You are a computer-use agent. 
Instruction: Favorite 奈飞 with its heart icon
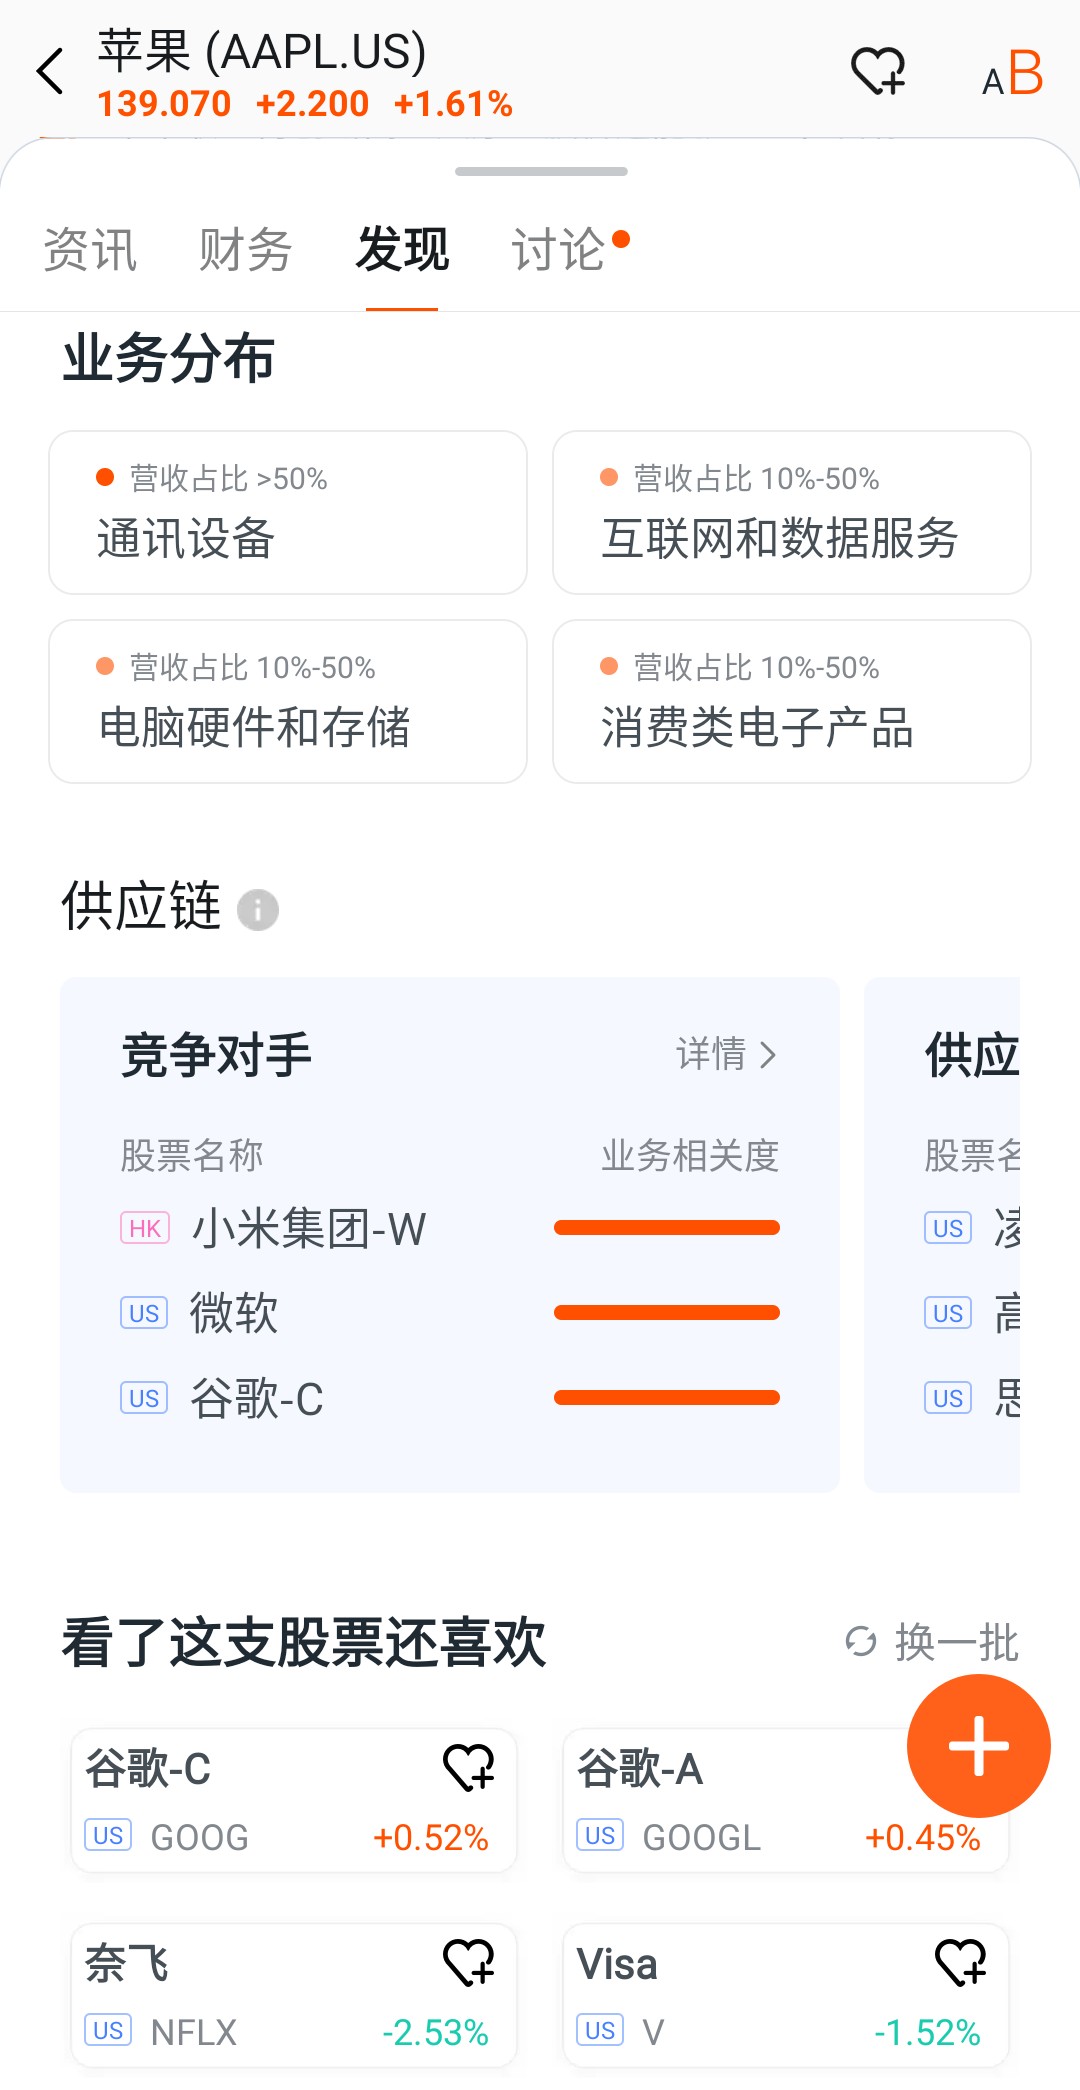[468, 1962]
